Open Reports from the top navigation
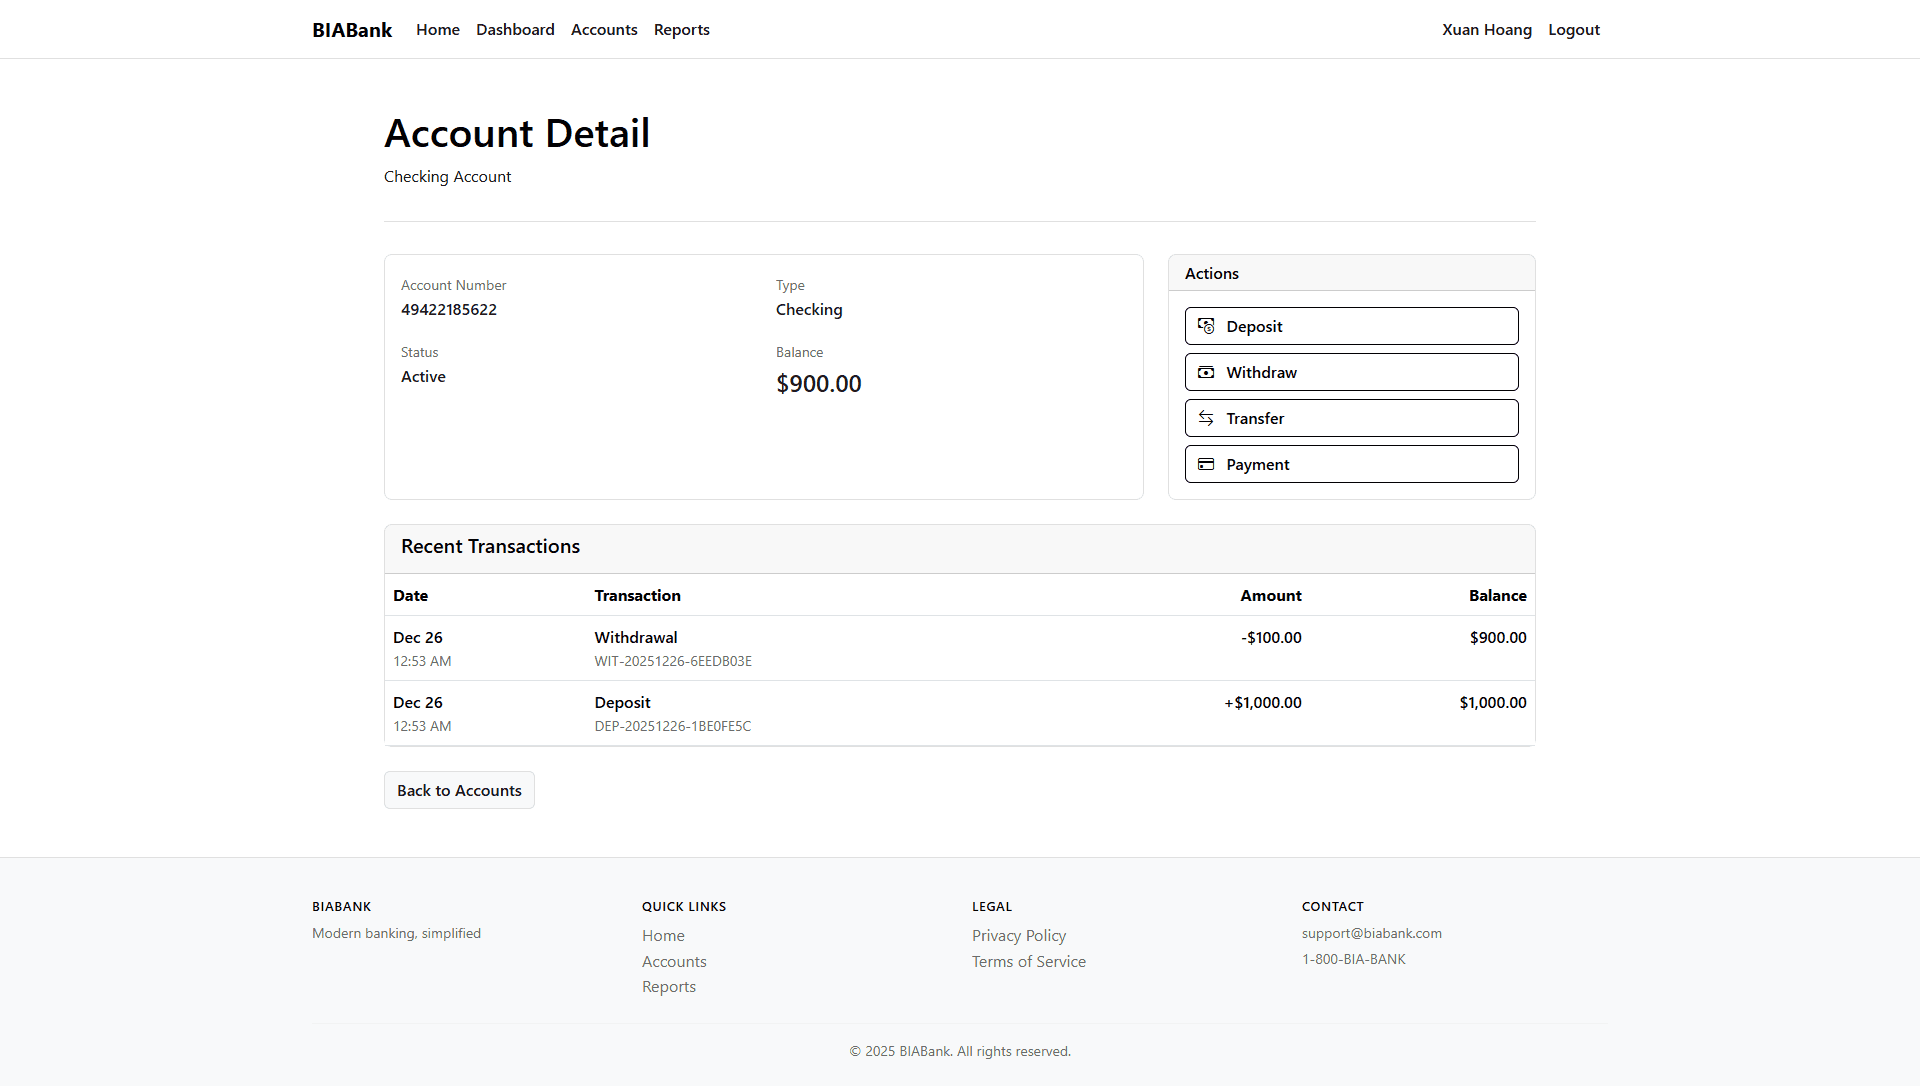The width and height of the screenshot is (1920, 1086). [681, 29]
